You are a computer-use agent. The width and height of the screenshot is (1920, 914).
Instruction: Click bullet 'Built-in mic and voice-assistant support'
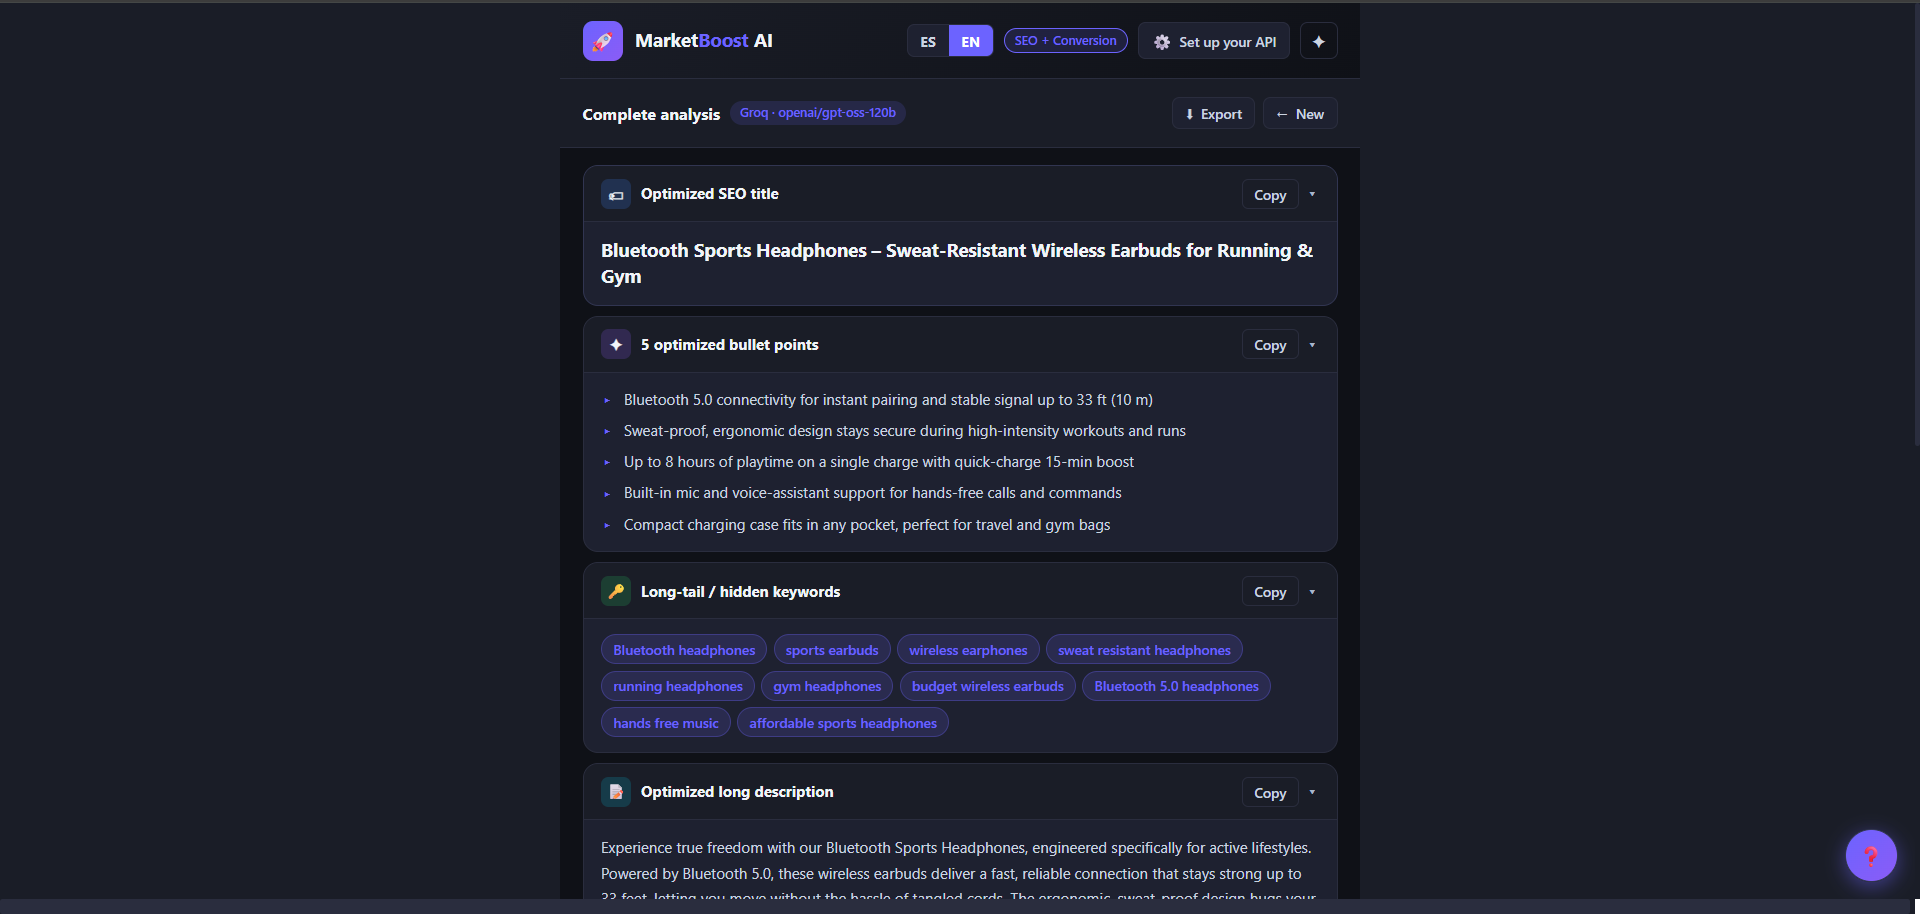pyautogui.click(x=873, y=493)
